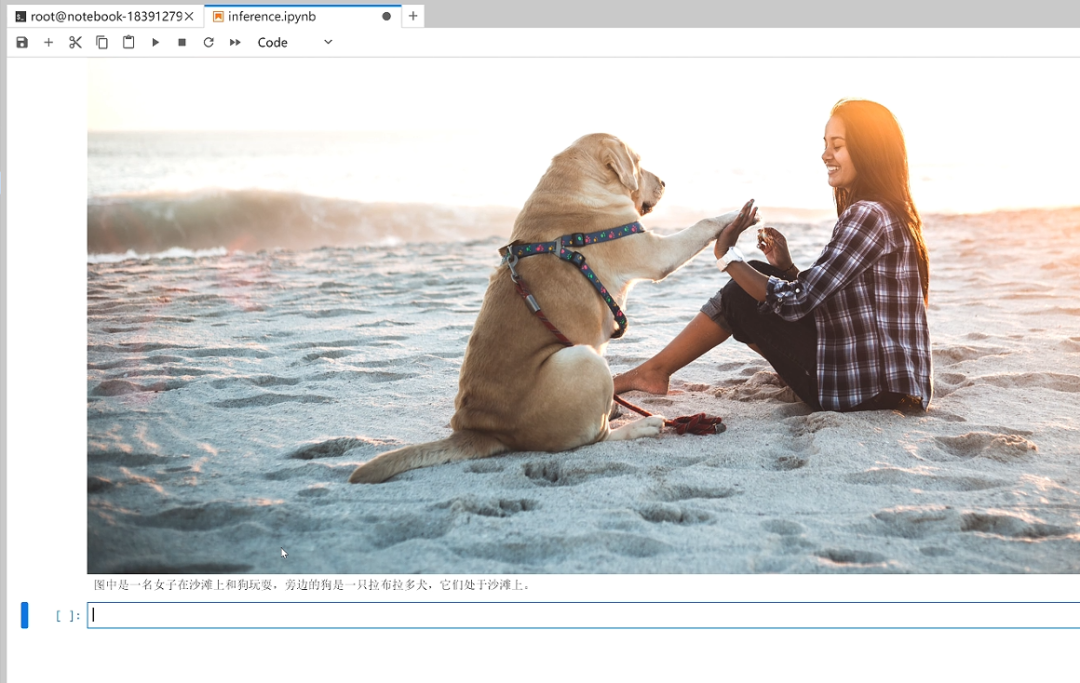Insert a new cell below with the plus icon
1080x683 pixels.
point(48,42)
